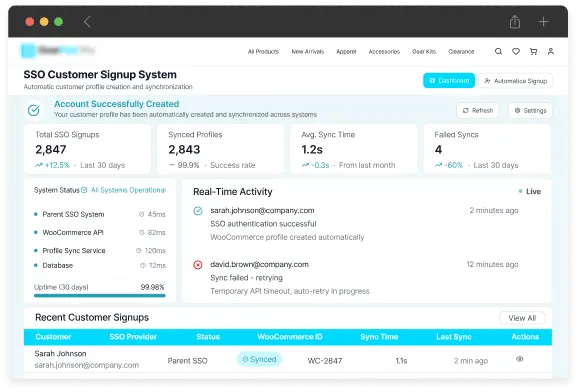
Task: Click clock icon next to 82ms
Action: (141, 233)
